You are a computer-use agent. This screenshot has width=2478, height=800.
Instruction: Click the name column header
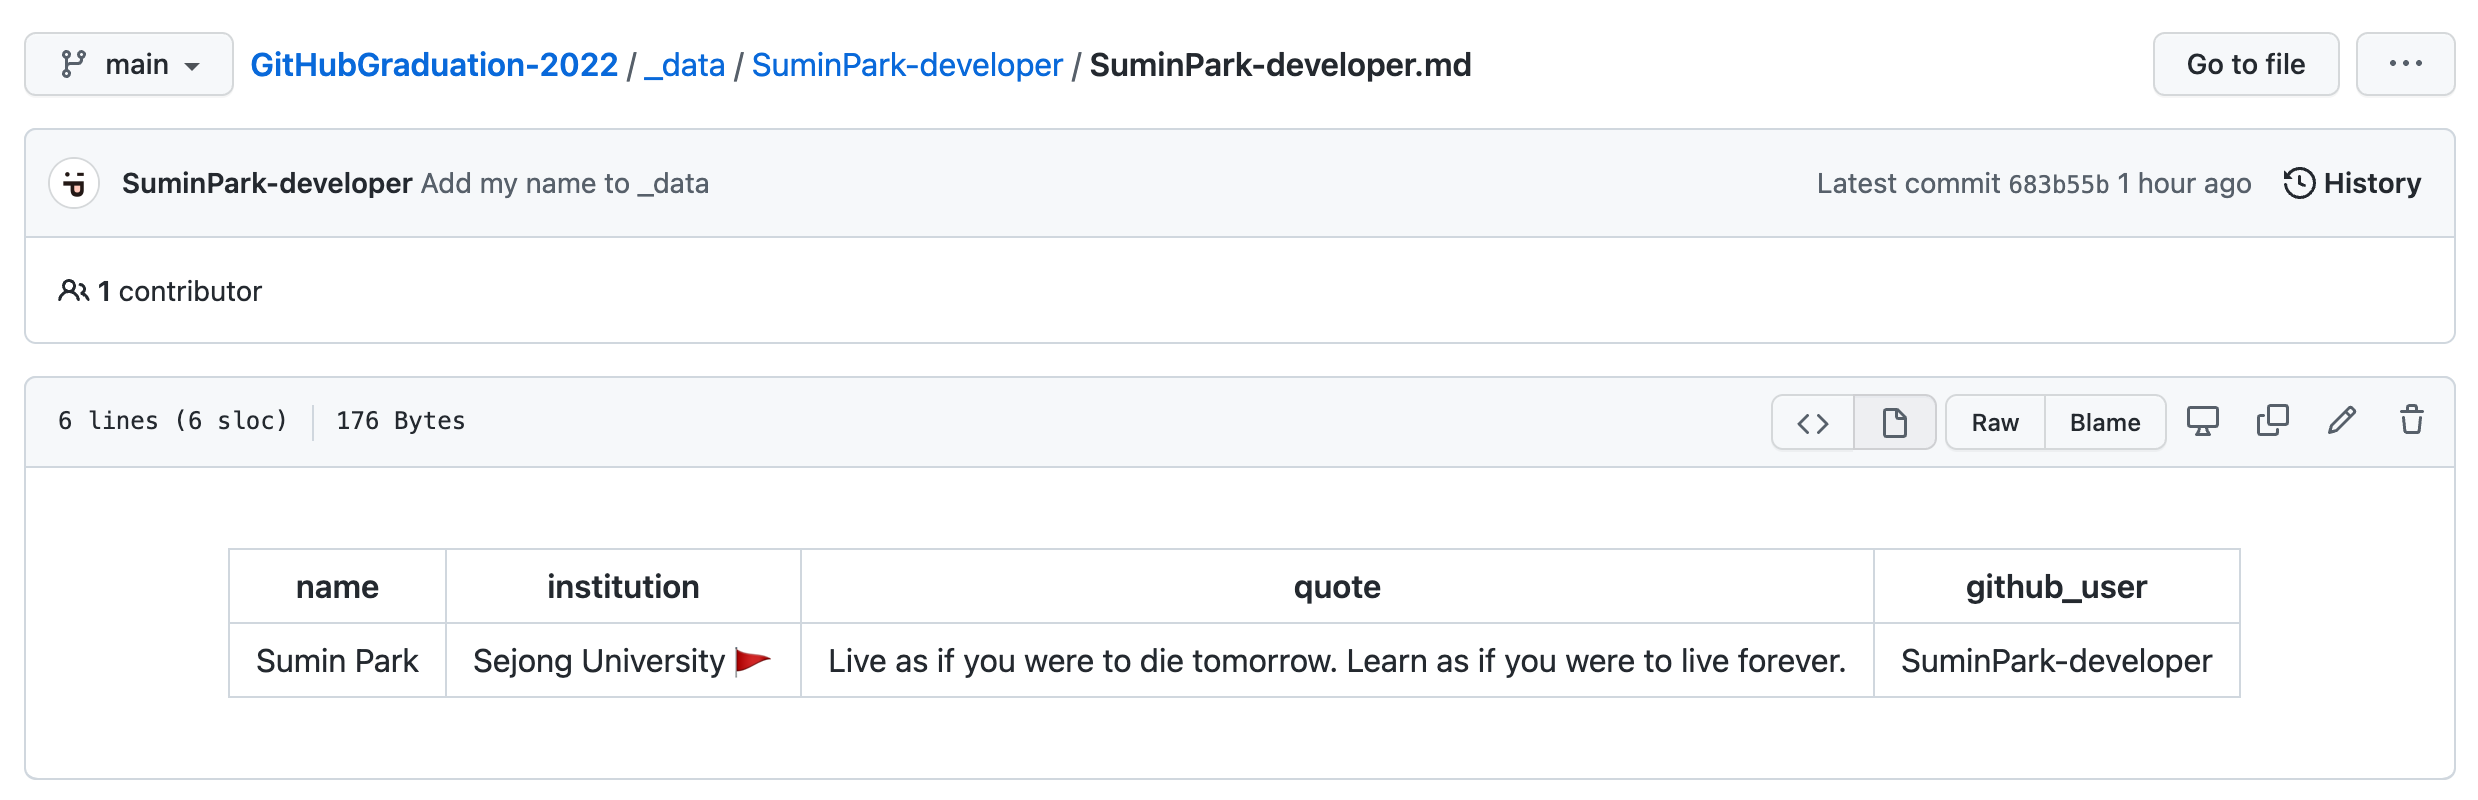tap(337, 586)
